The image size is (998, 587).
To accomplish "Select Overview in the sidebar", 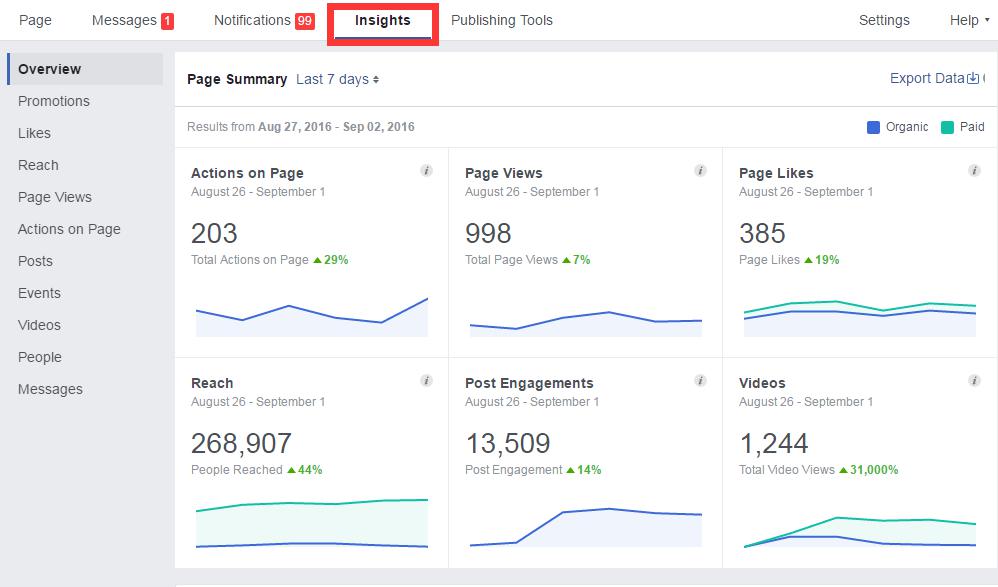I will tap(85, 69).
